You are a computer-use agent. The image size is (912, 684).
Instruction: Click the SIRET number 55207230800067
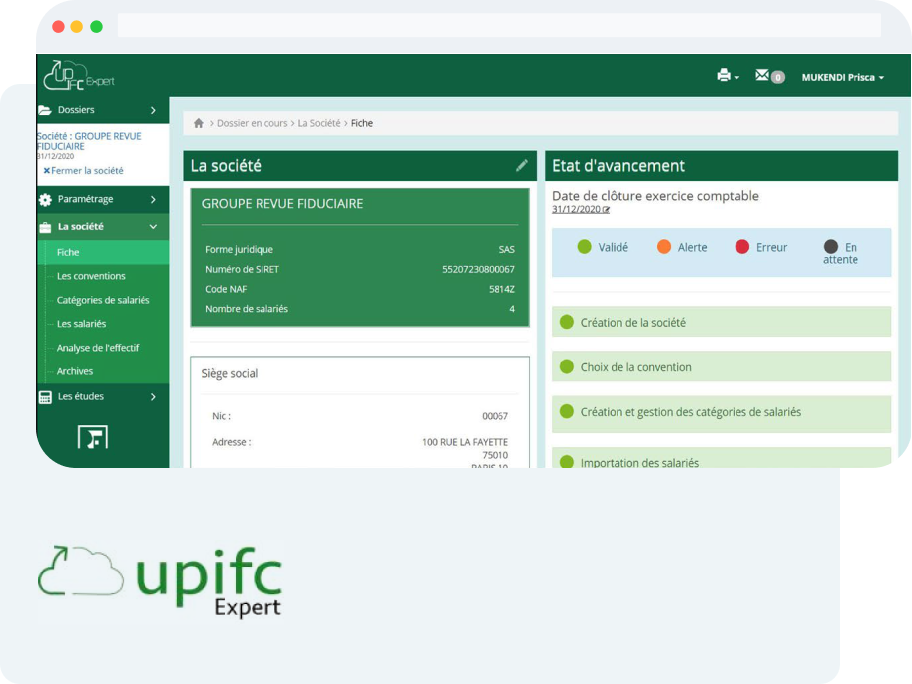point(478,269)
